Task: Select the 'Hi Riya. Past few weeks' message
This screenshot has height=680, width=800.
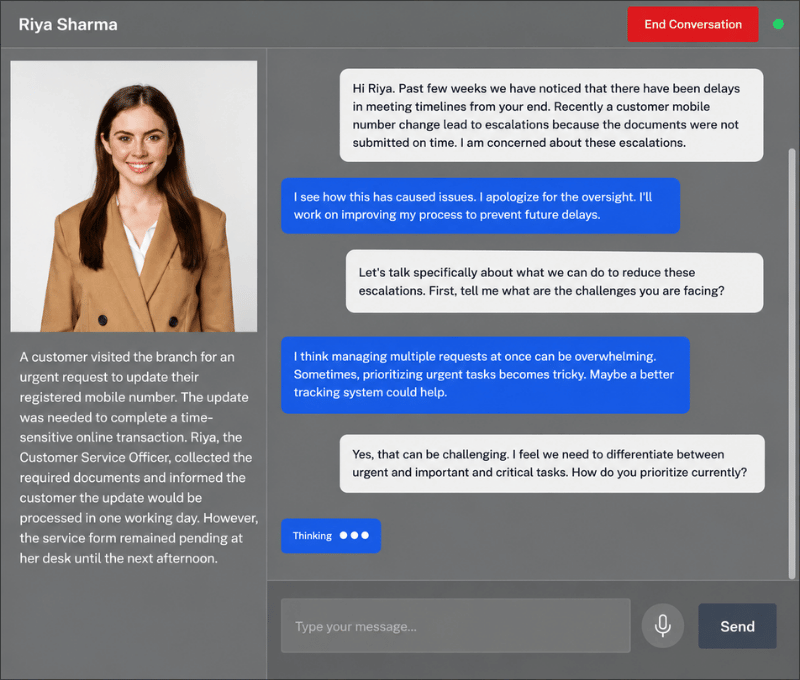Action: 552,115
